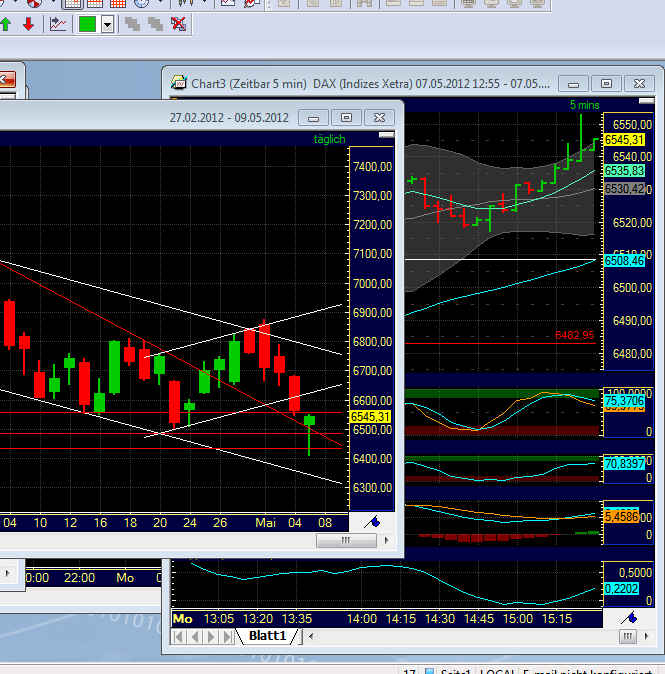The height and width of the screenshot is (674, 665).
Task: Click the Mo label on Chart3 time axis
Action: [183, 619]
